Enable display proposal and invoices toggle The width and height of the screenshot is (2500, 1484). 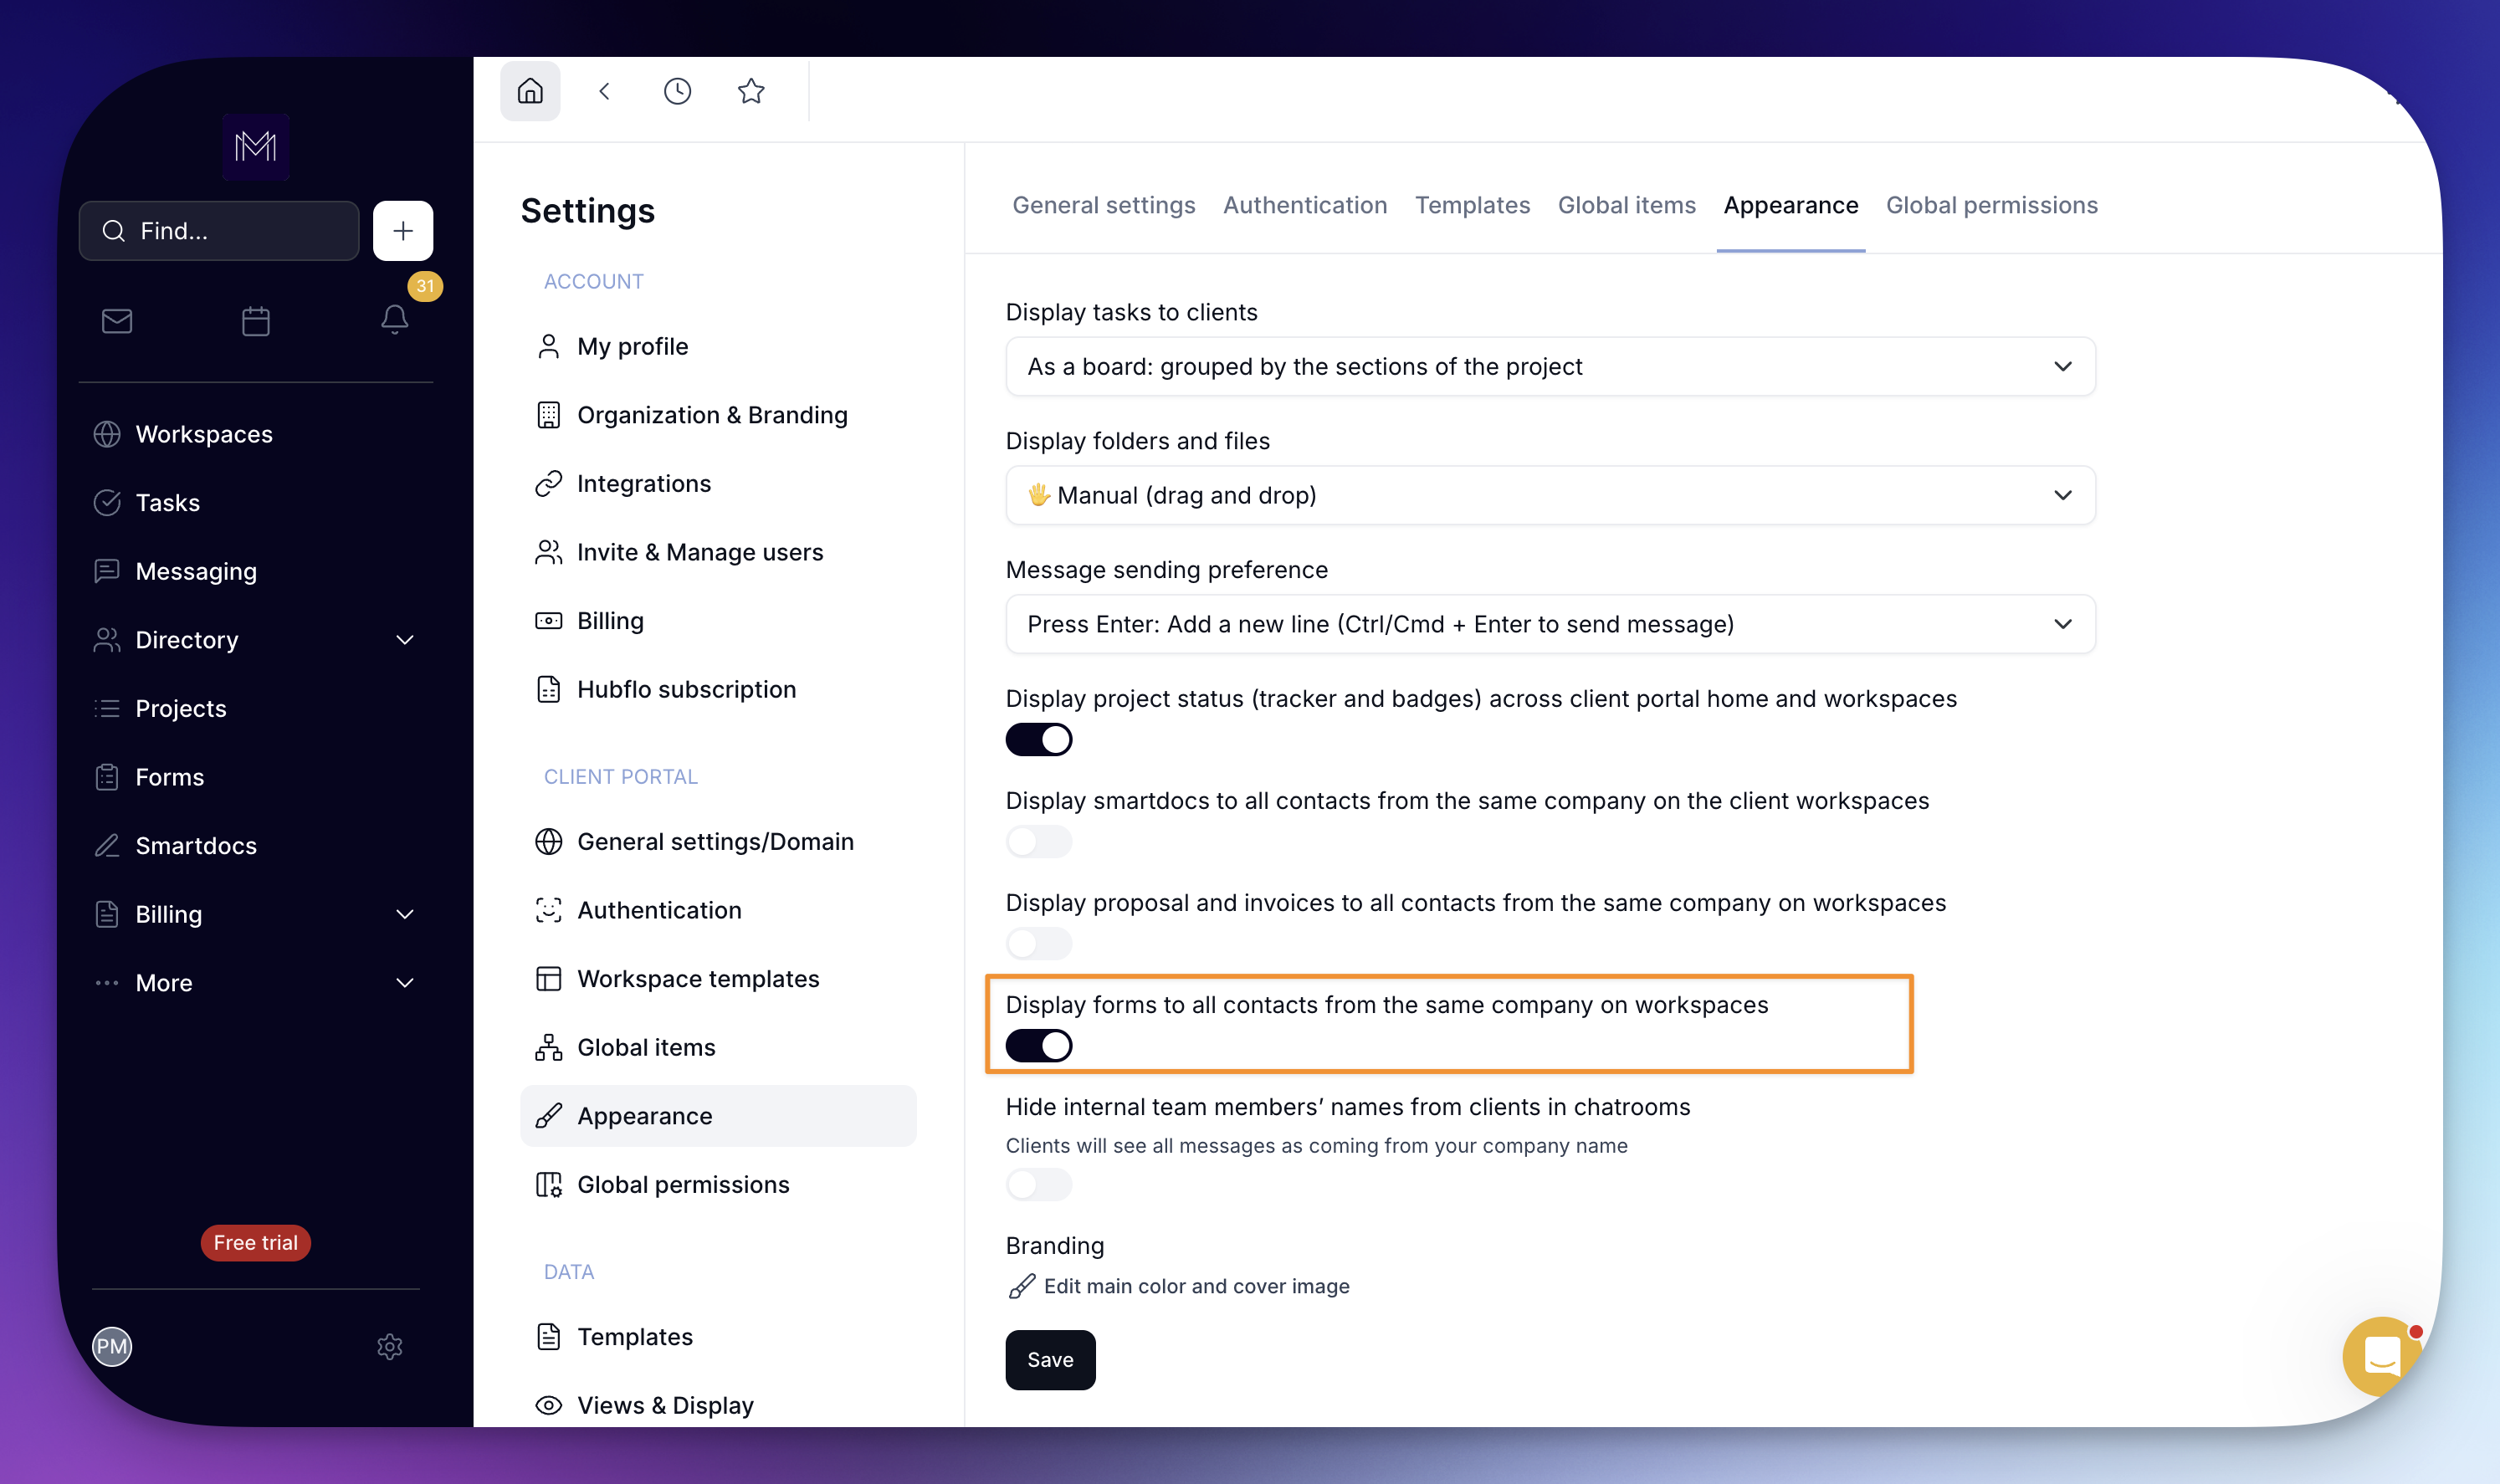(1039, 944)
